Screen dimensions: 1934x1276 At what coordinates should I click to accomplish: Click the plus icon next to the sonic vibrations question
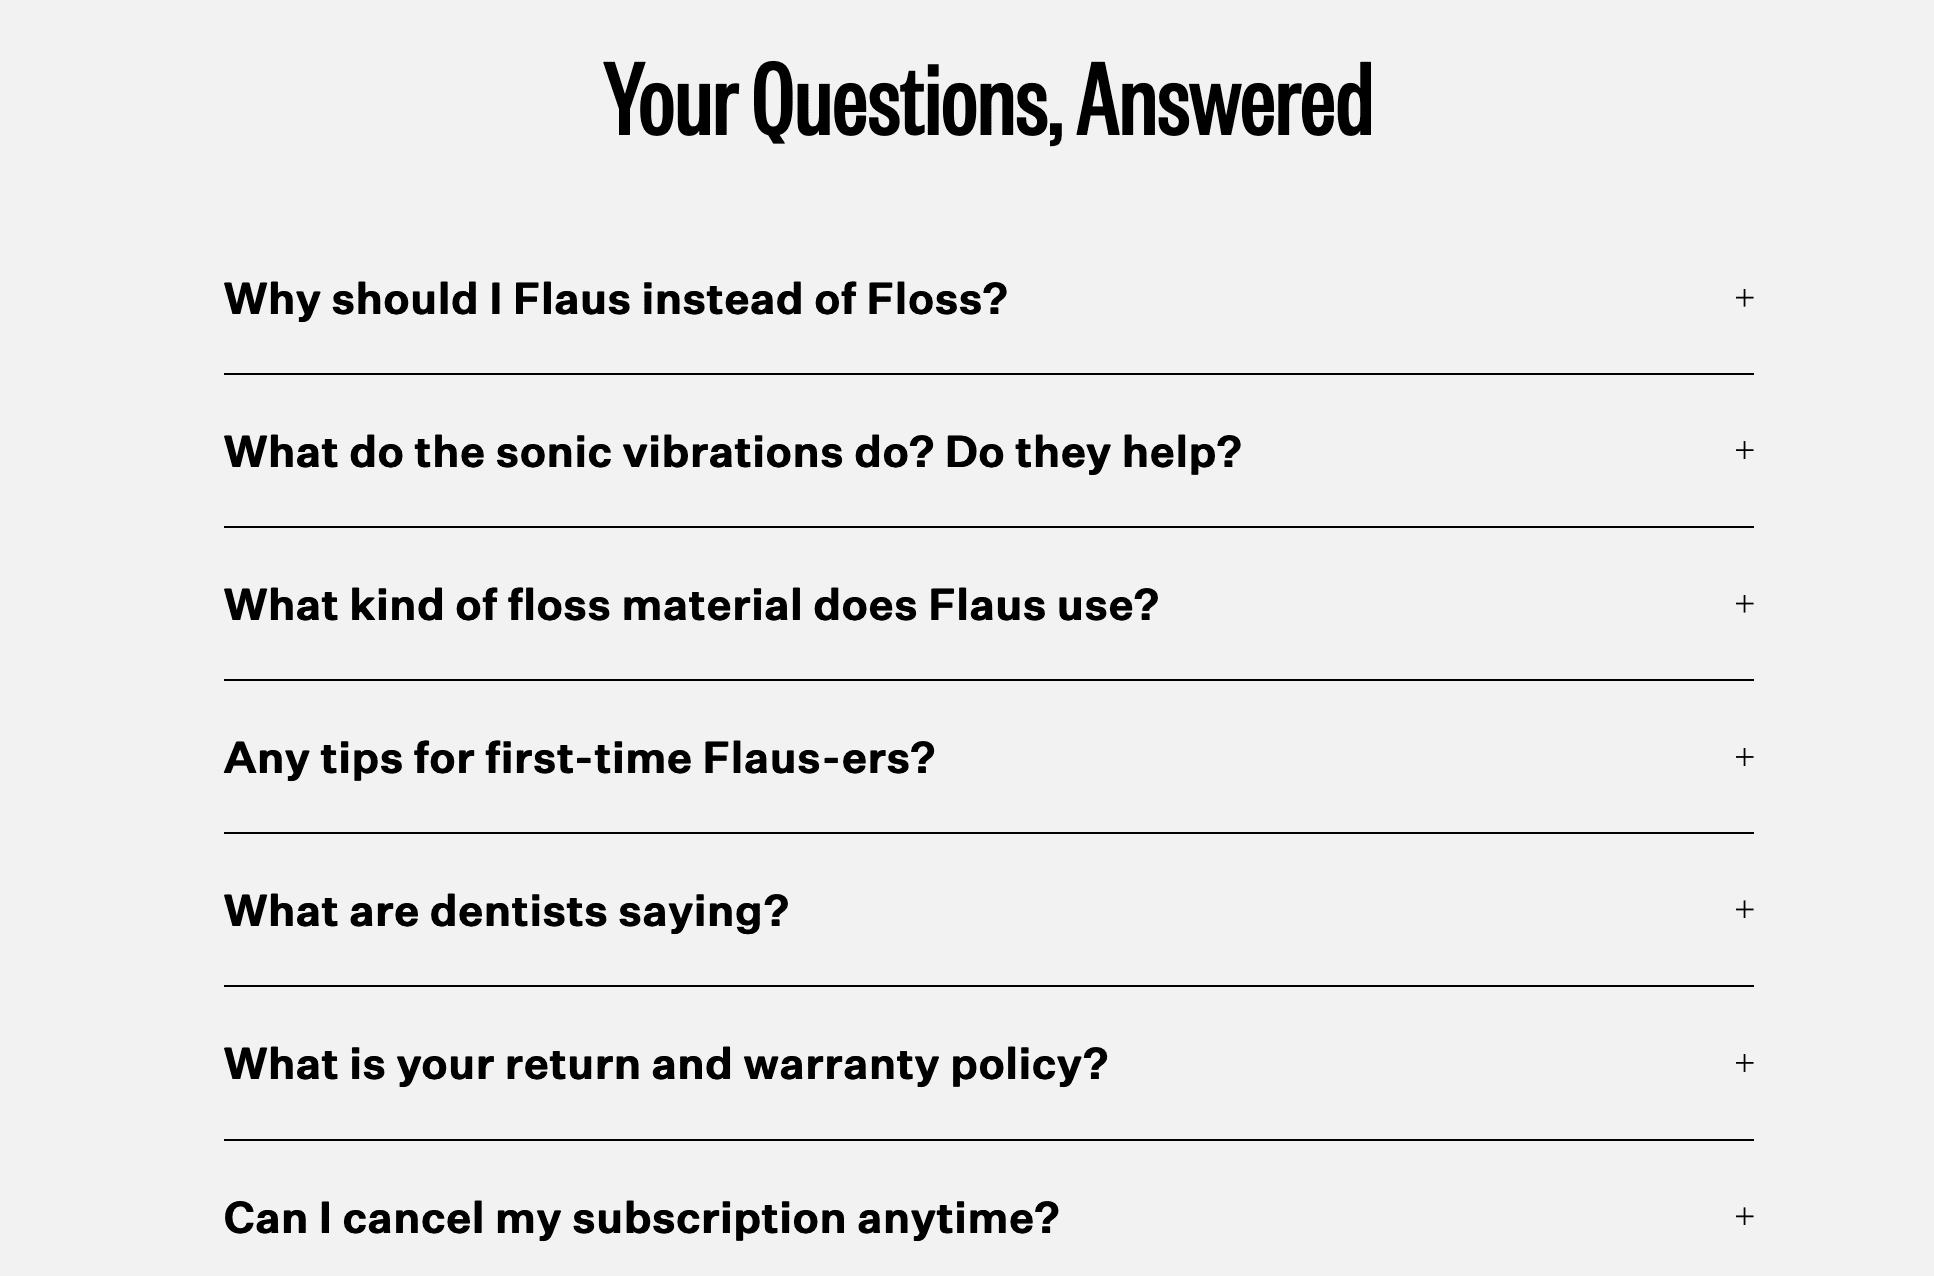pyautogui.click(x=1745, y=451)
